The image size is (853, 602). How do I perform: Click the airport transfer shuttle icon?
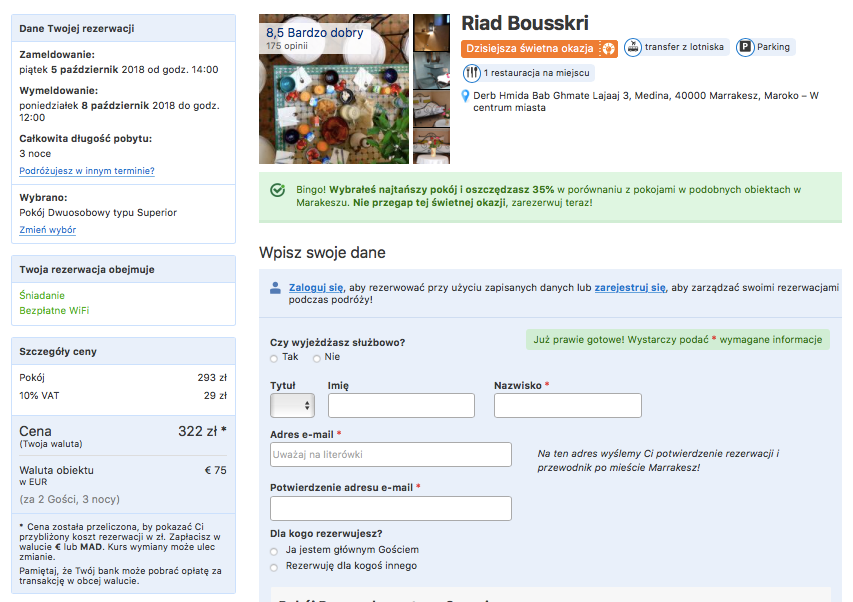tap(634, 47)
